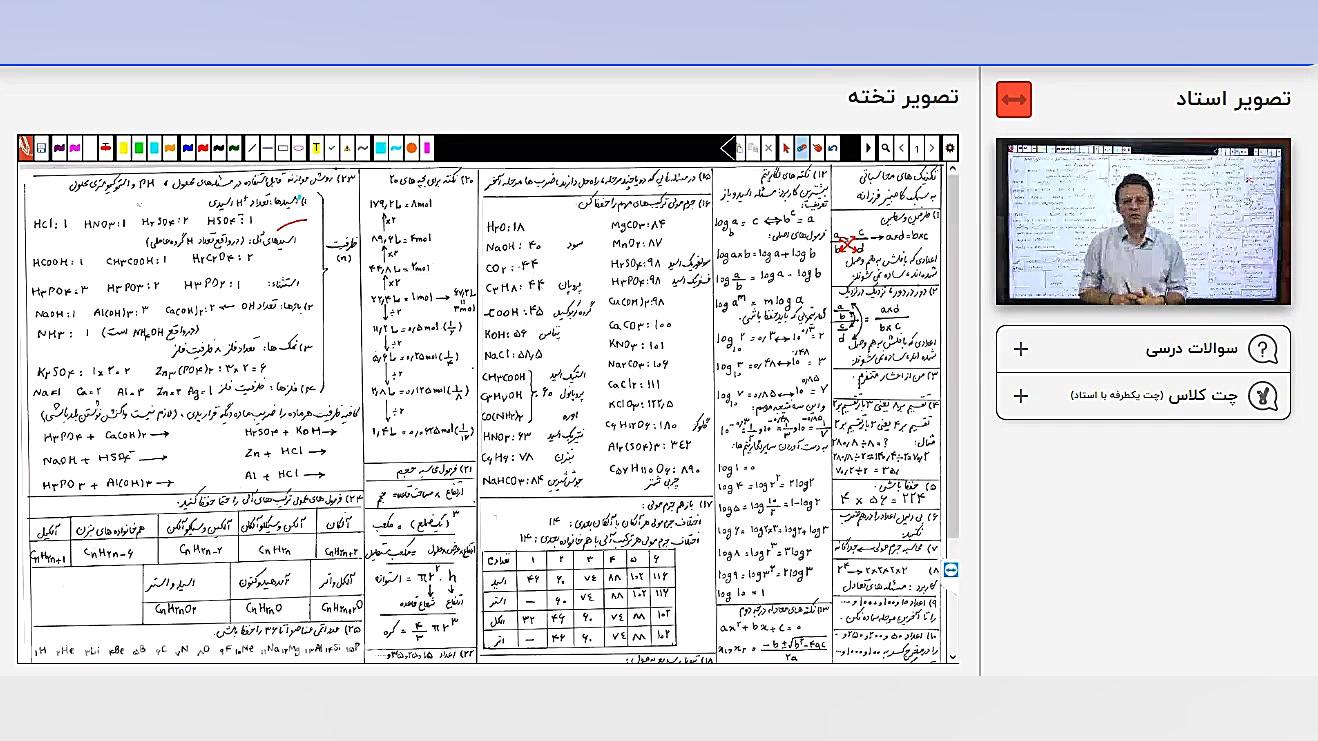Image resolution: width=1318 pixels, height=741 pixels.
Task: Click the تصویر تخته heading
Action: tap(903, 97)
